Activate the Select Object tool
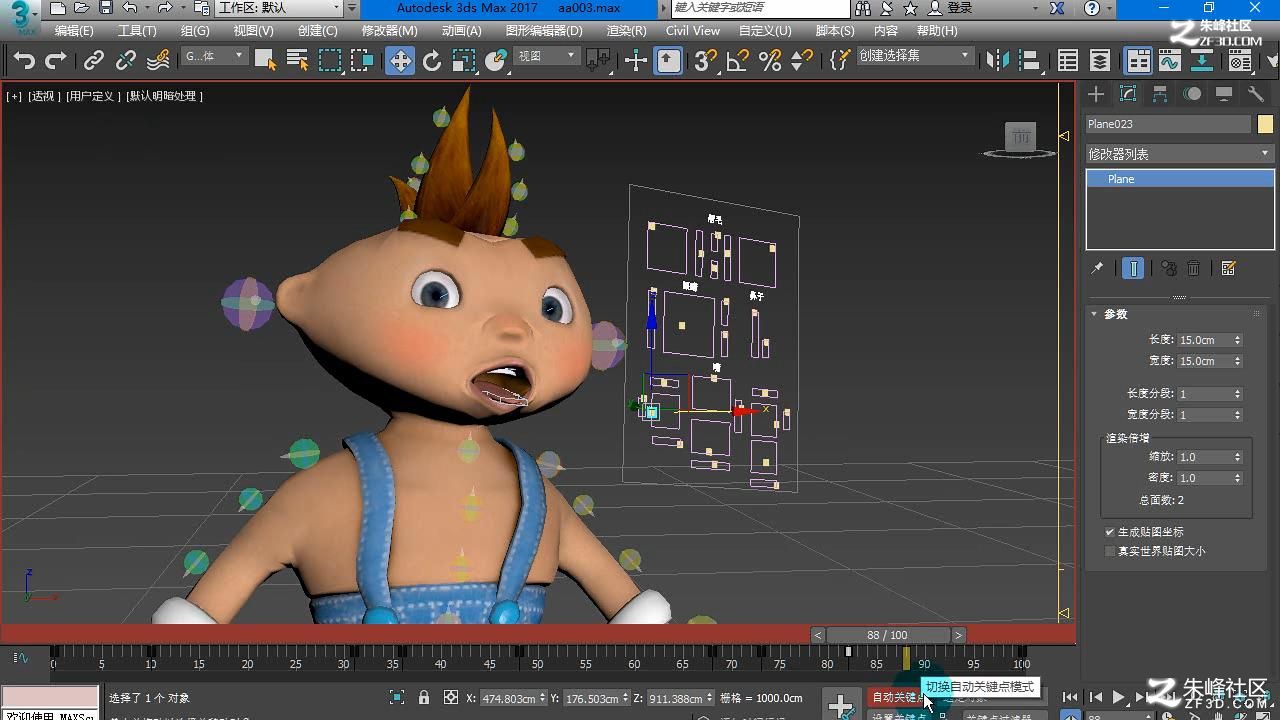The width and height of the screenshot is (1280, 720). tap(265, 61)
